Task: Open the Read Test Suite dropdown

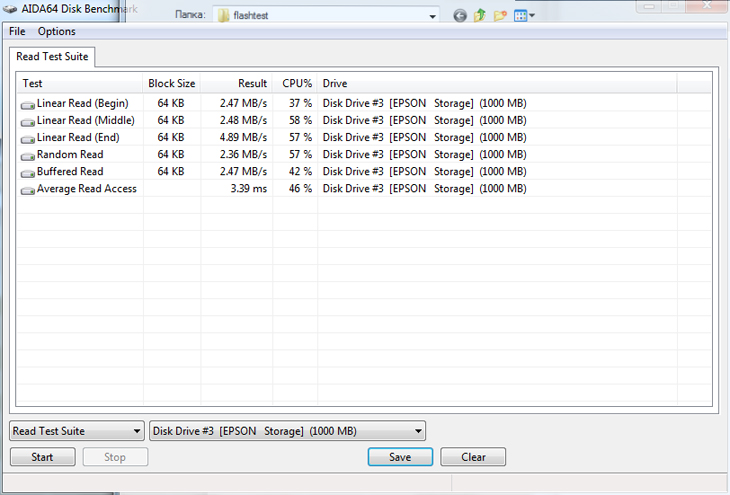Action: [76, 431]
